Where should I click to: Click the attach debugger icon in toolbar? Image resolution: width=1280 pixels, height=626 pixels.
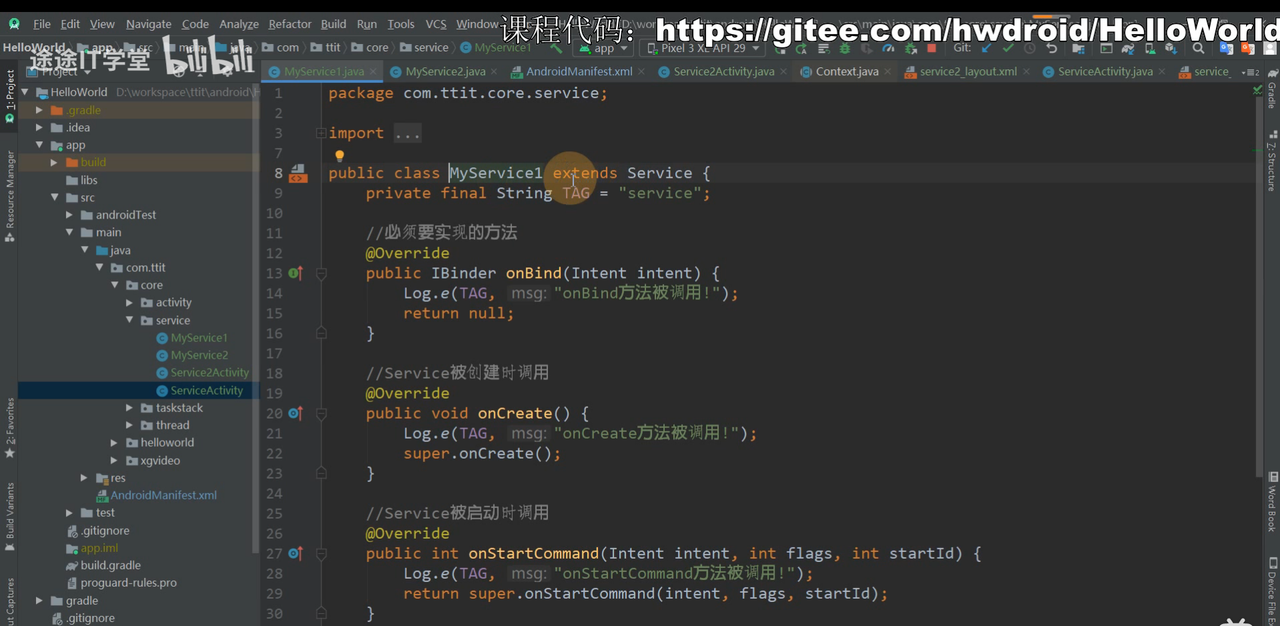[911, 48]
